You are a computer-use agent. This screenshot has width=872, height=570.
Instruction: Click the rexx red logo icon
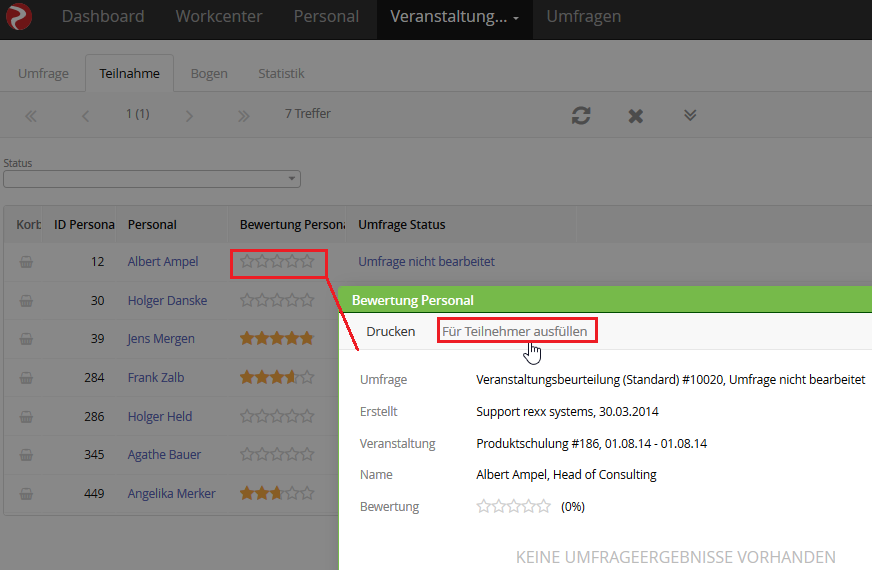pos(19,17)
